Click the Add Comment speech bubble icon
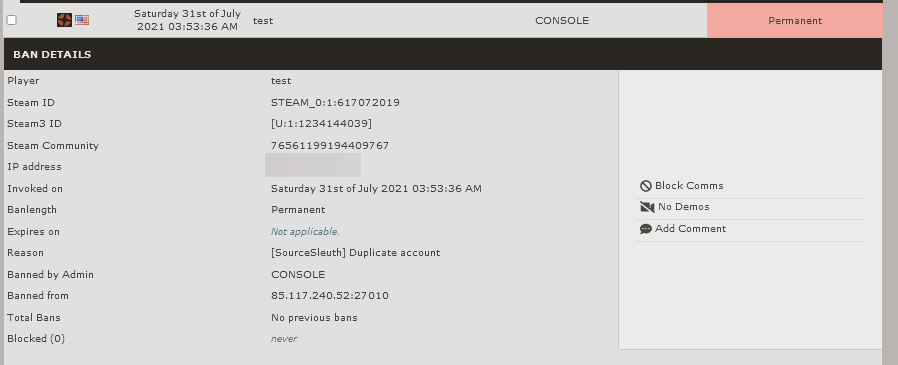This screenshot has width=898, height=365. [646, 229]
